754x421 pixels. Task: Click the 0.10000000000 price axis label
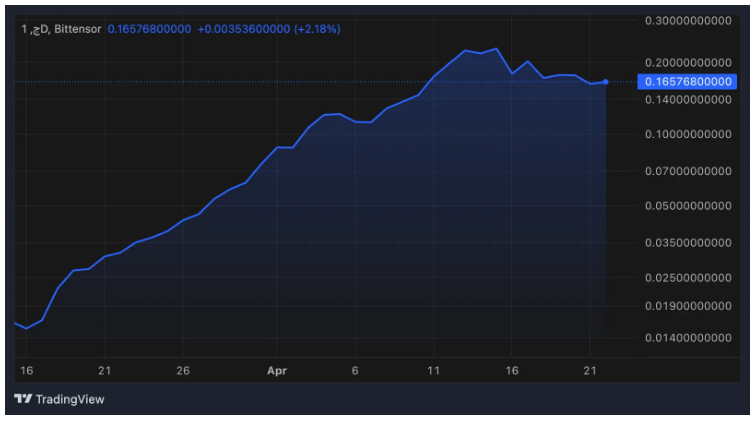coord(688,134)
